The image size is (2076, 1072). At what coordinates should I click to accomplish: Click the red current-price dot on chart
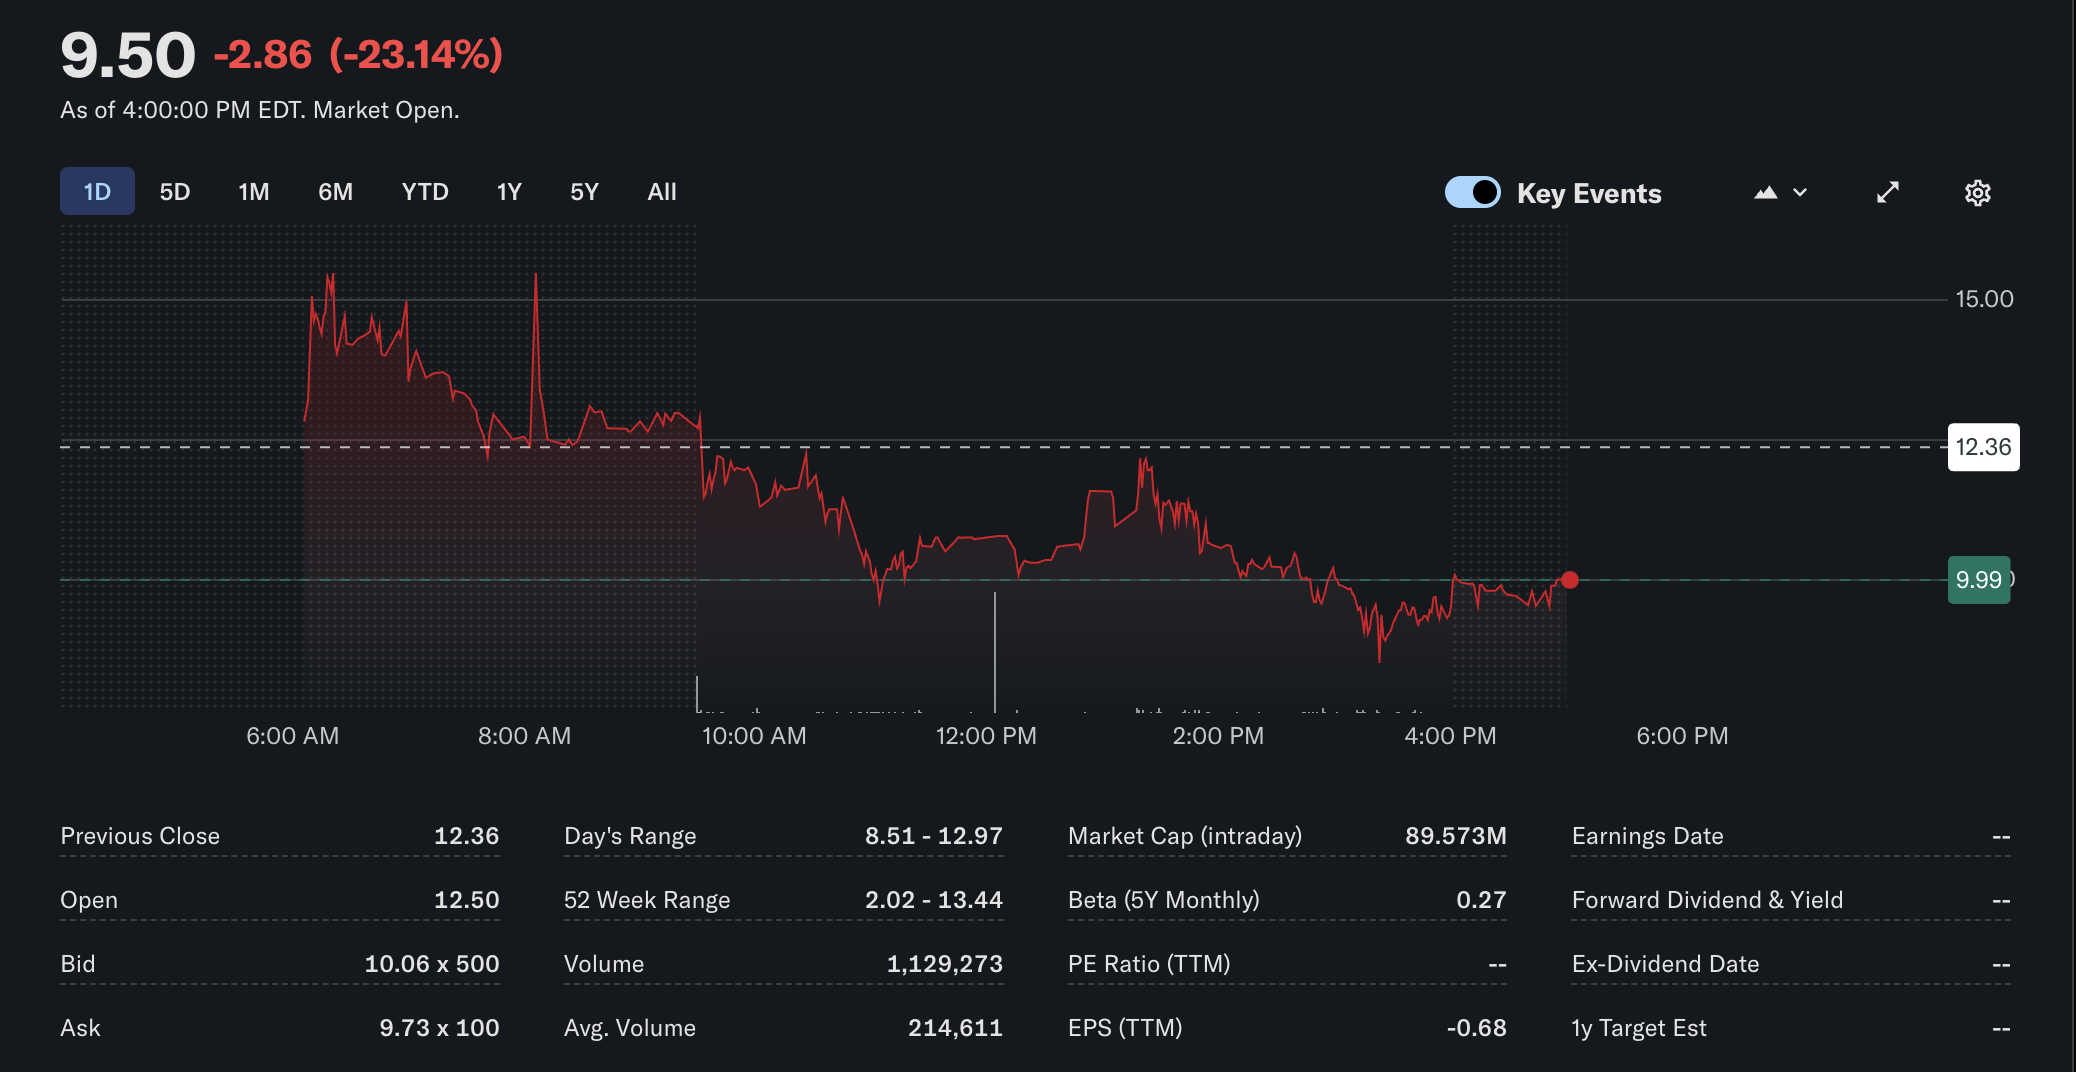tap(1570, 580)
